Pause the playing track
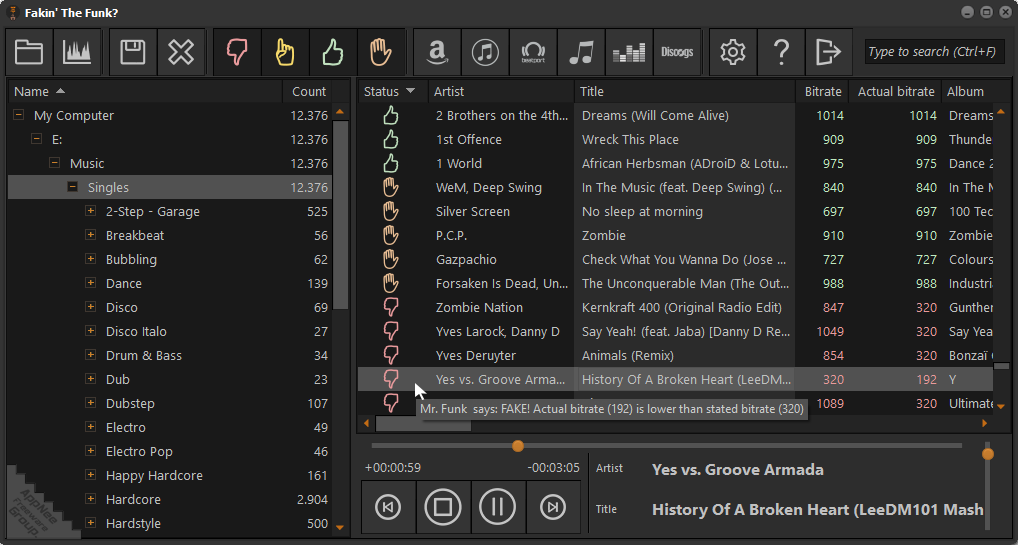The width and height of the screenshot is (1018, 545). coord(498,507)
